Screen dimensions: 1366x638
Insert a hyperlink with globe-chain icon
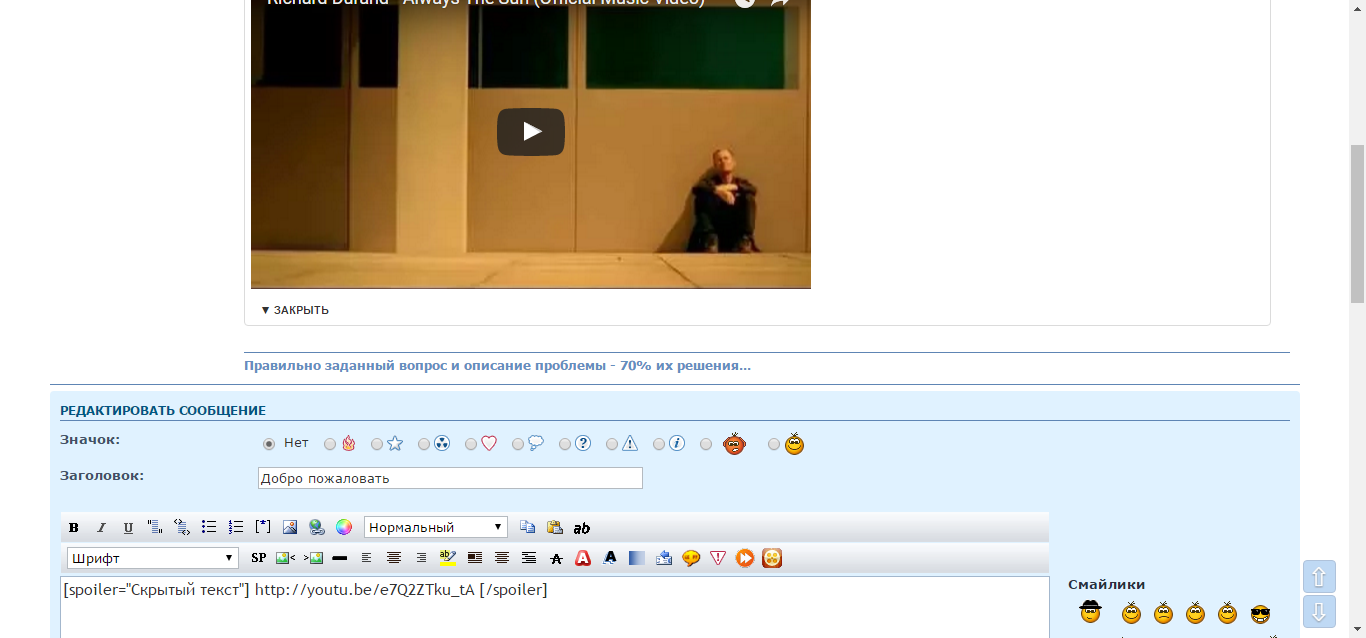pos(317,527)
